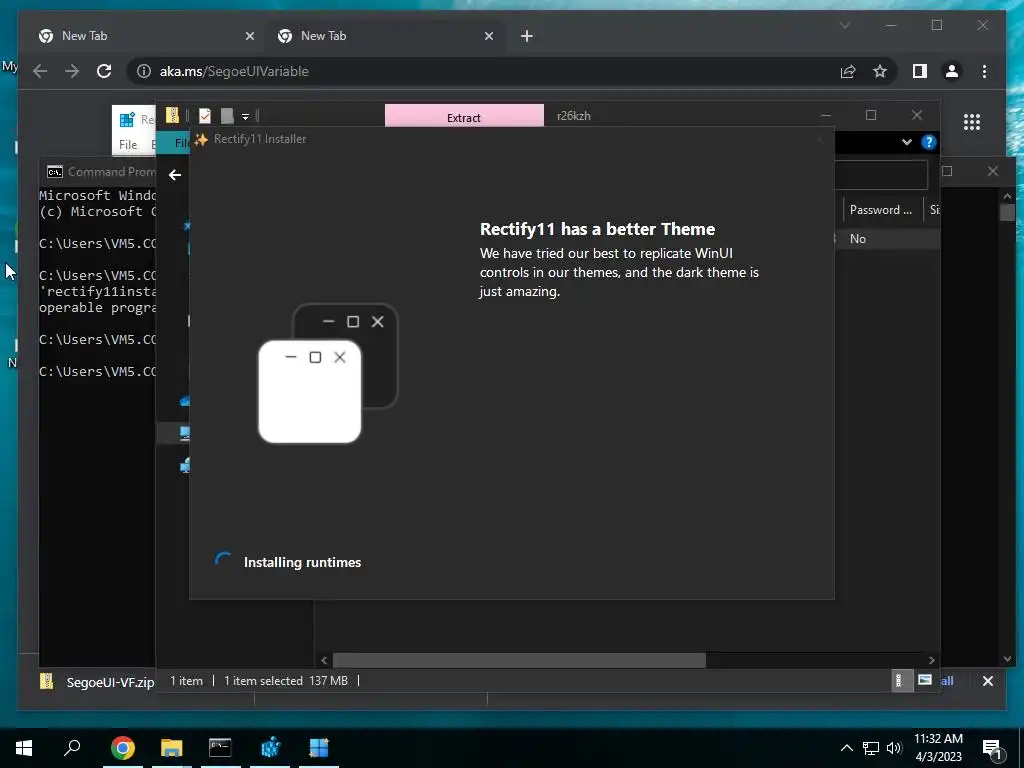The height and width of the screenshot is (768, 1024).
Task: Open a new Chrome tab with plus
Action: (x=527, y=36)
